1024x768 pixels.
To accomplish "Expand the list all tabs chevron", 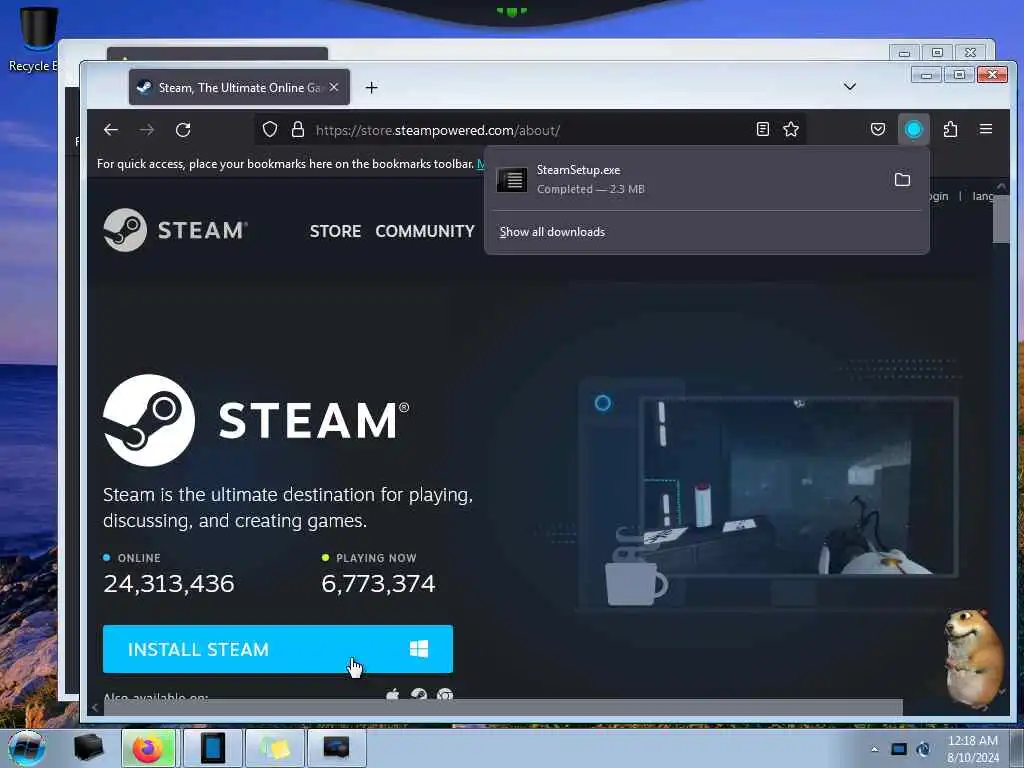I will tap(850, 86).
